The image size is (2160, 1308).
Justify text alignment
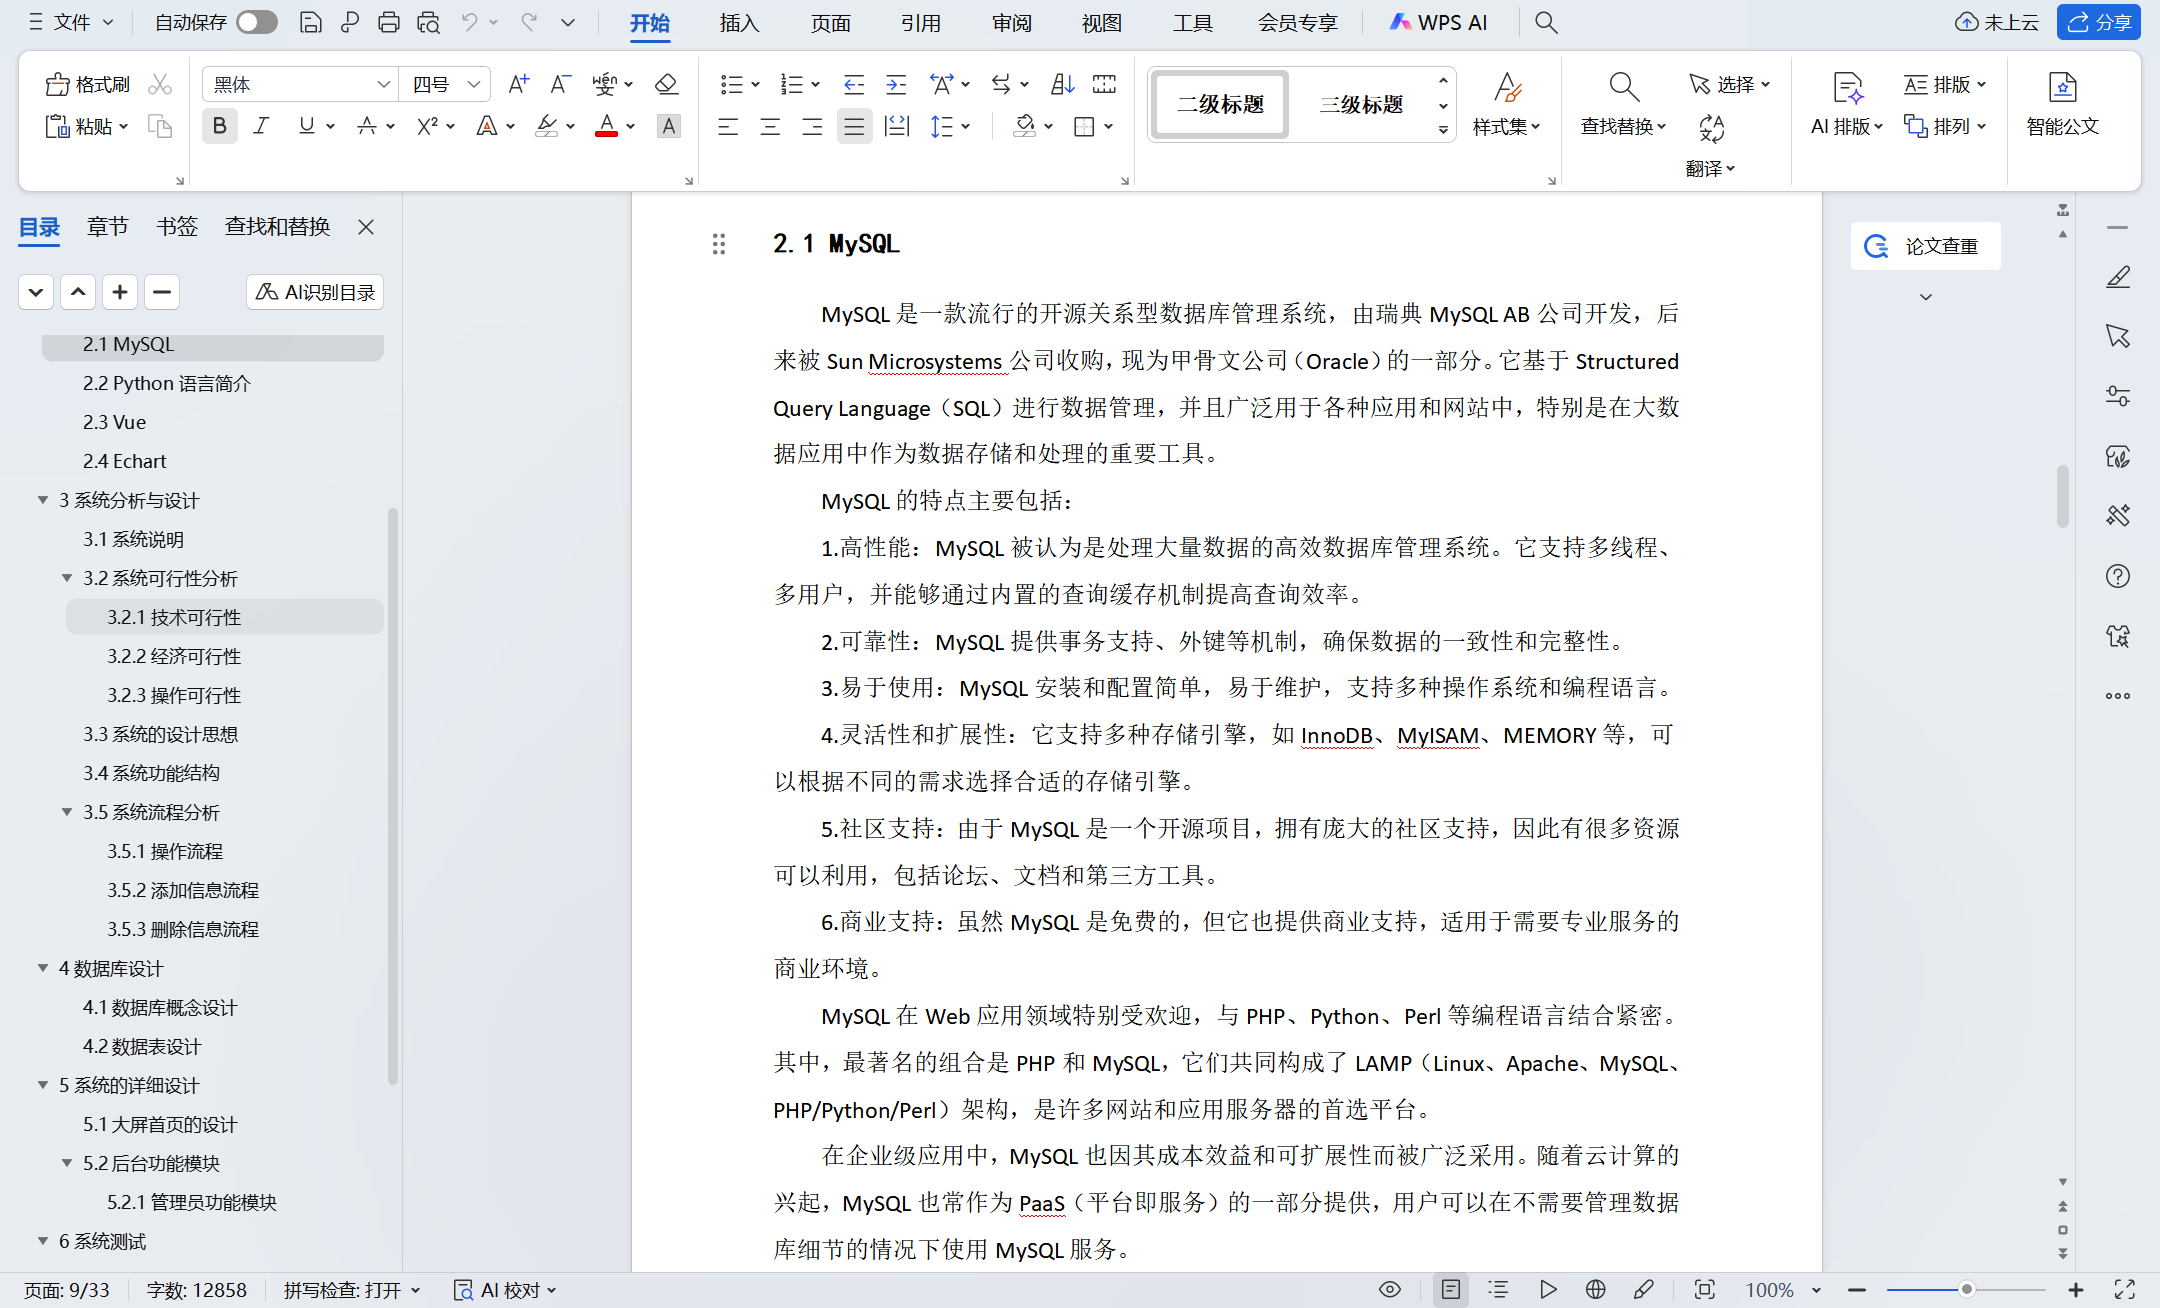854,126
